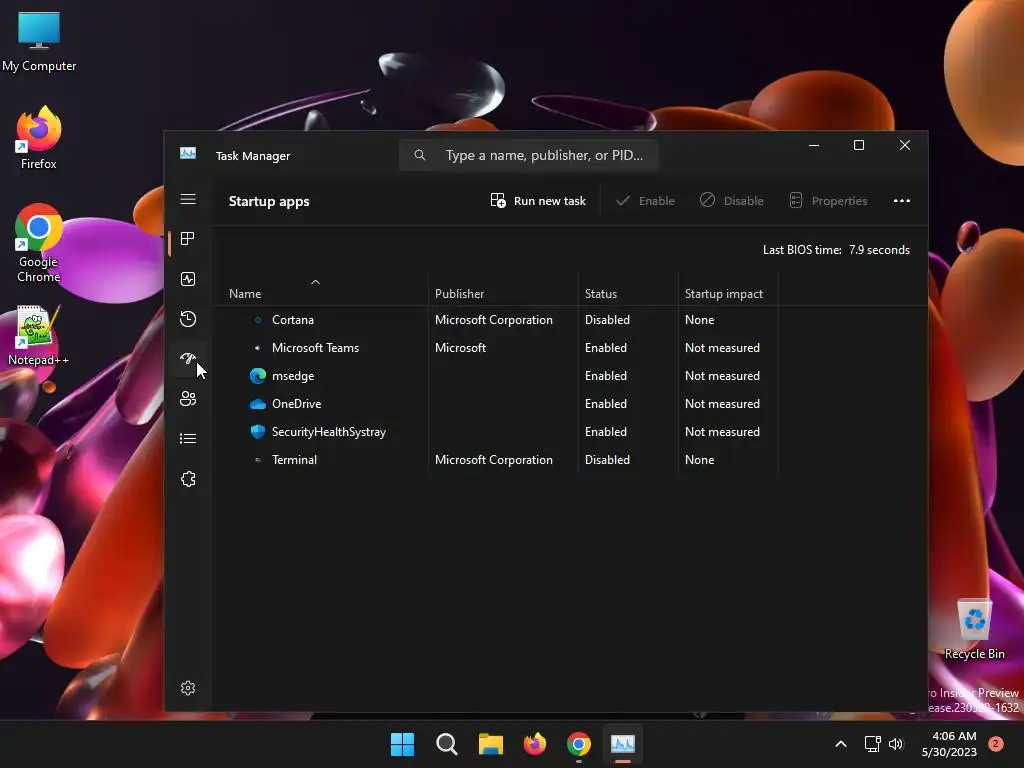This screenshot has width=1024, height=768.
Task: Click the Enable button in toolbar
Action: [x=645, y=200]
